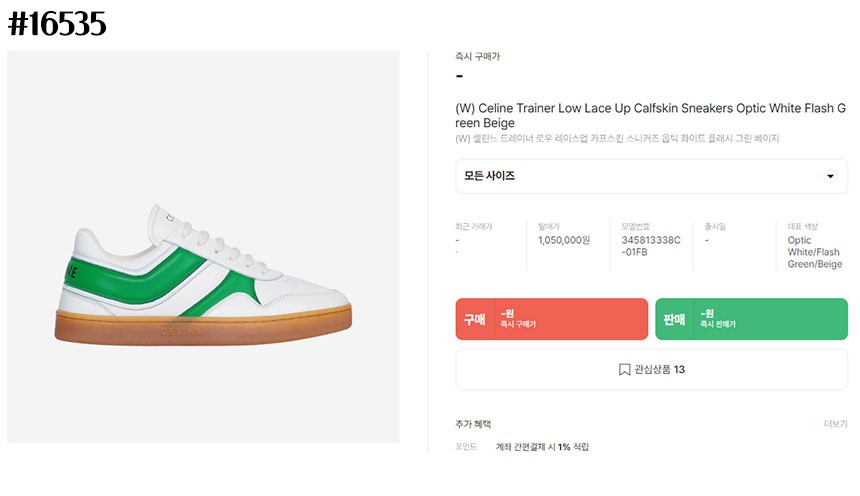
Task: Click the 즉시 구매가 label
Action: [x=477, y=56]
